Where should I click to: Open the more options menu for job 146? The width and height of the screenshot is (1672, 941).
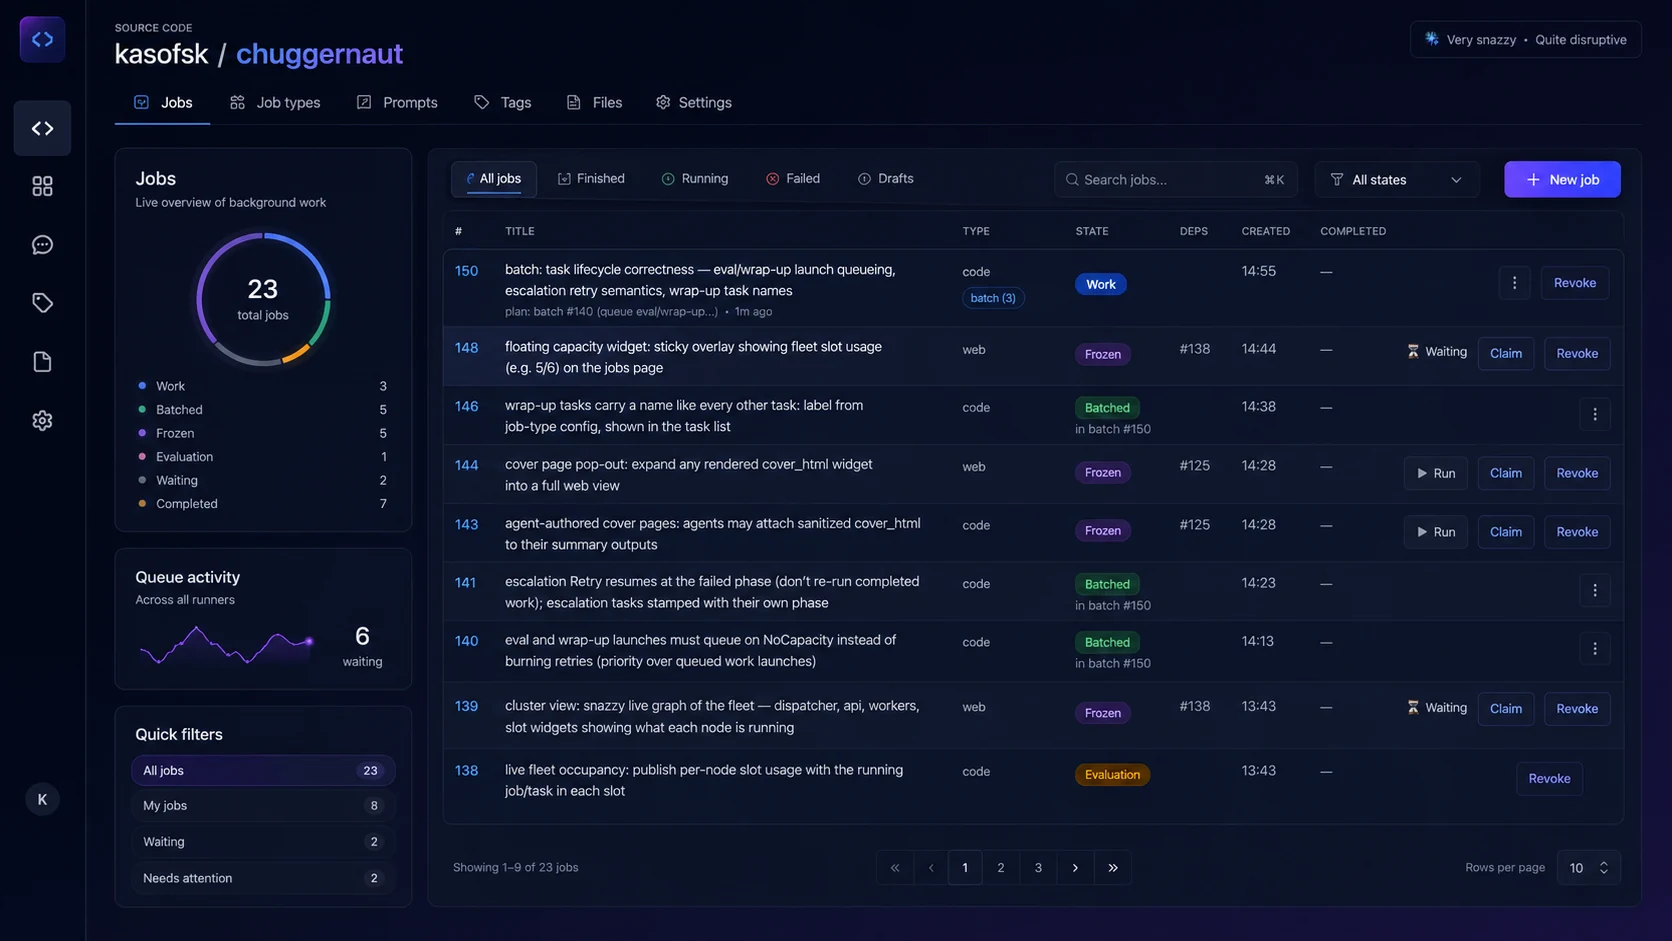click(x=1595, y=414)
